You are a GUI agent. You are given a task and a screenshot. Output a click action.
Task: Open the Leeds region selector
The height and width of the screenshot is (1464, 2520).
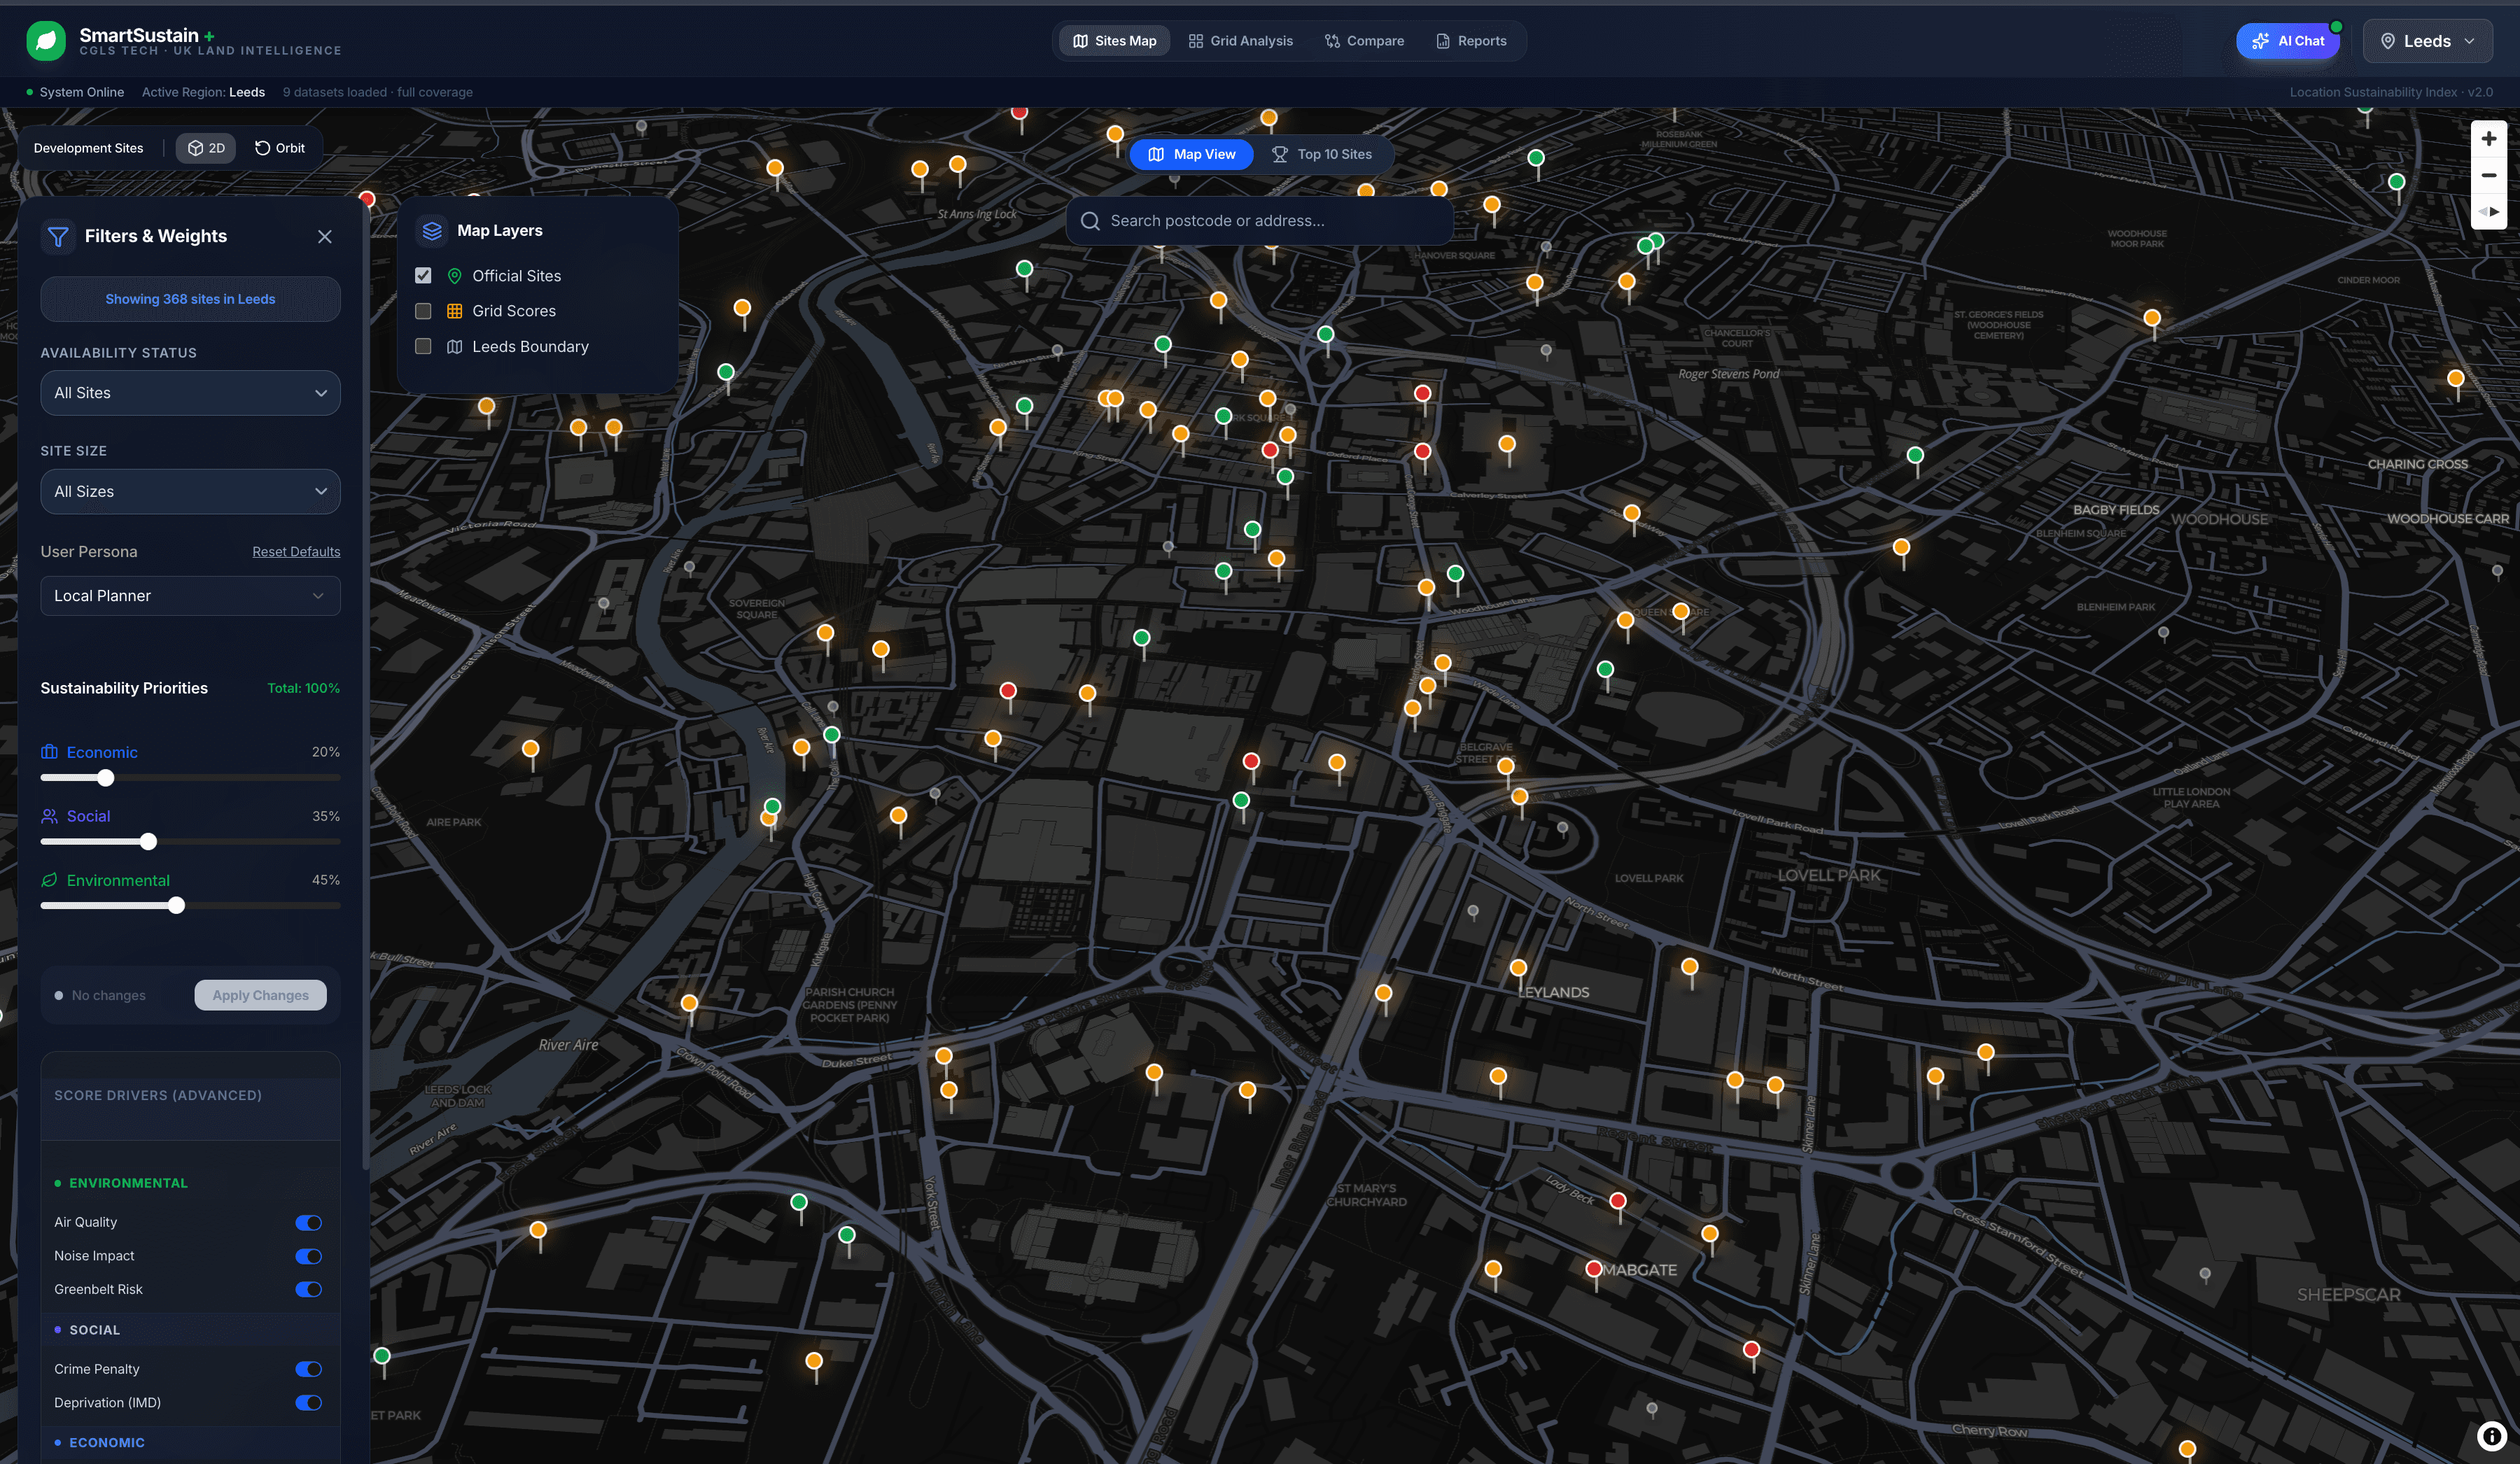2427,41
